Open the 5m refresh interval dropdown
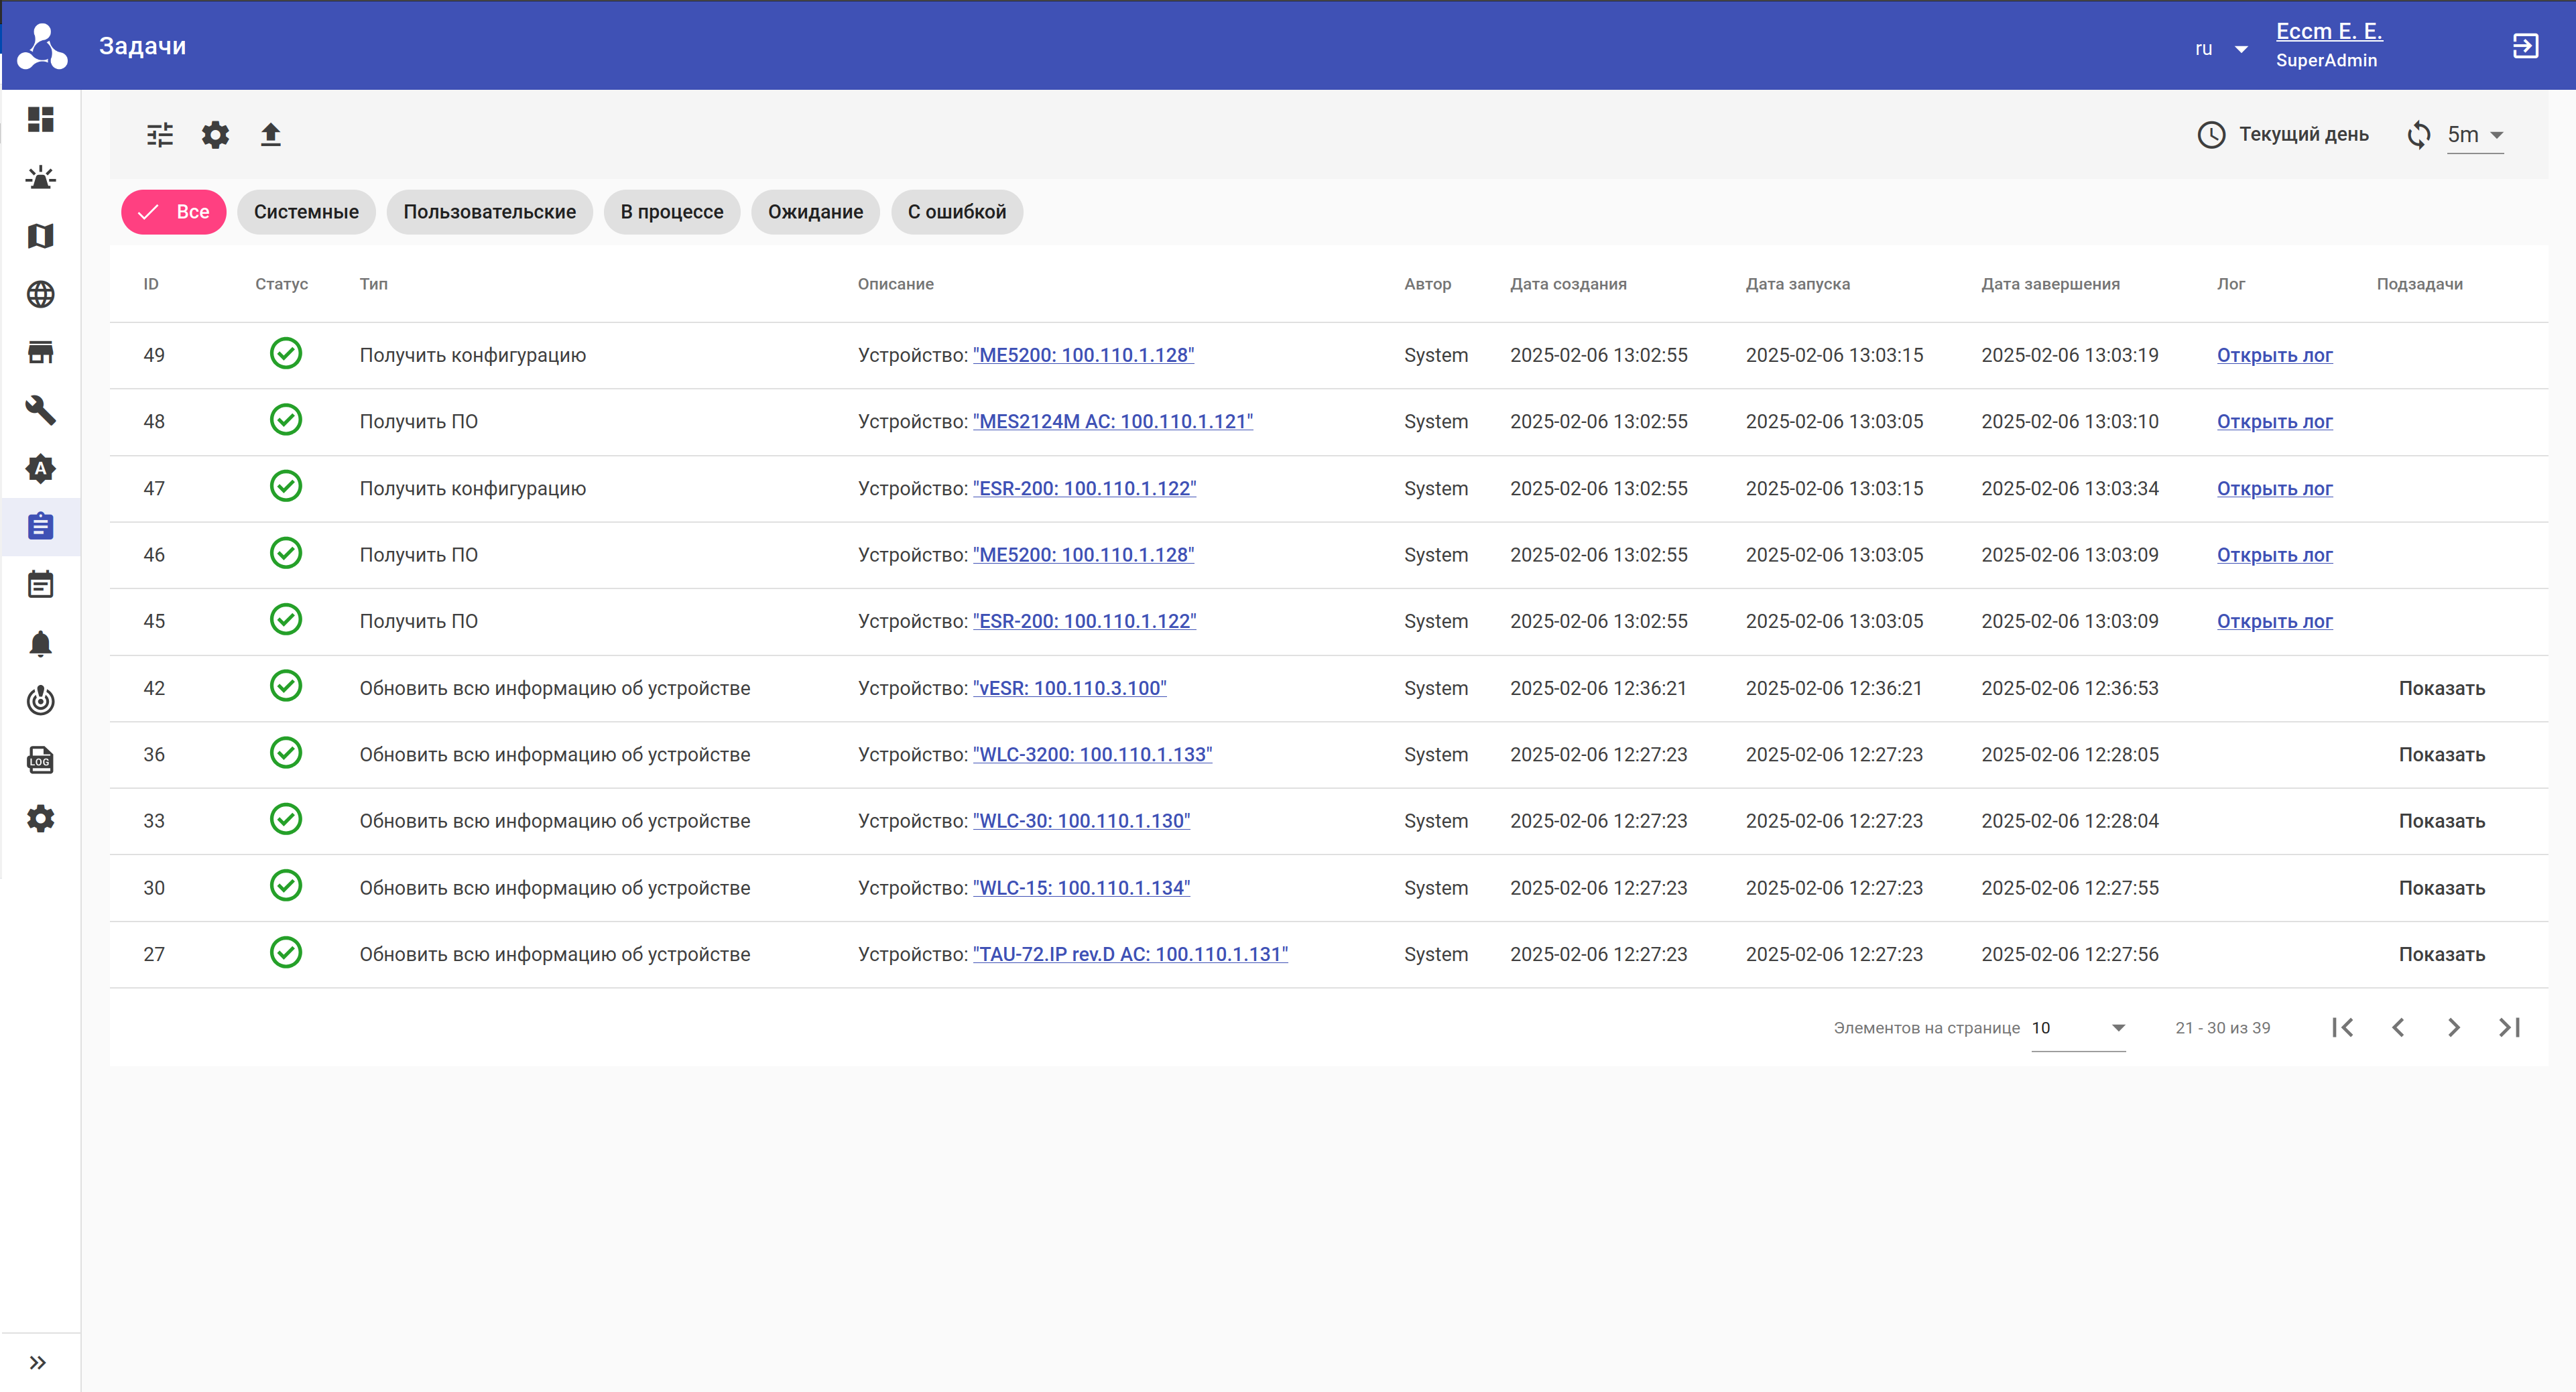 click(2474, 135)
